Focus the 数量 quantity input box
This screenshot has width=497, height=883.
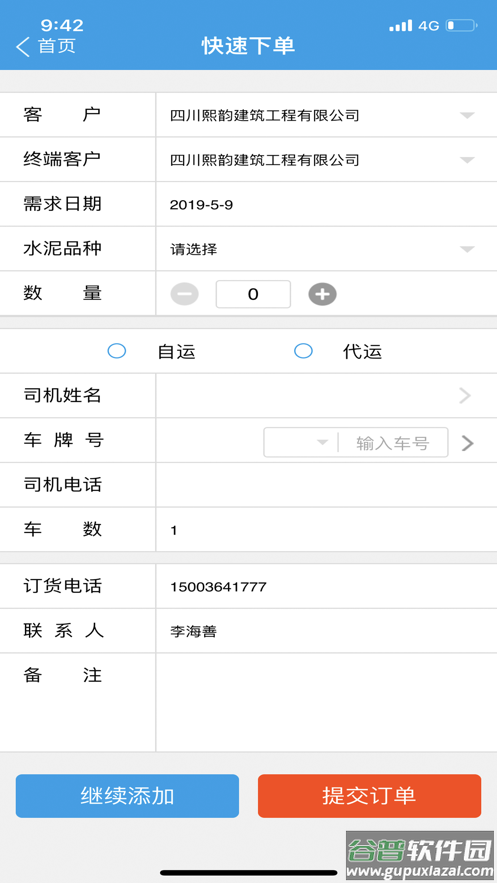(x=253, y=294)
